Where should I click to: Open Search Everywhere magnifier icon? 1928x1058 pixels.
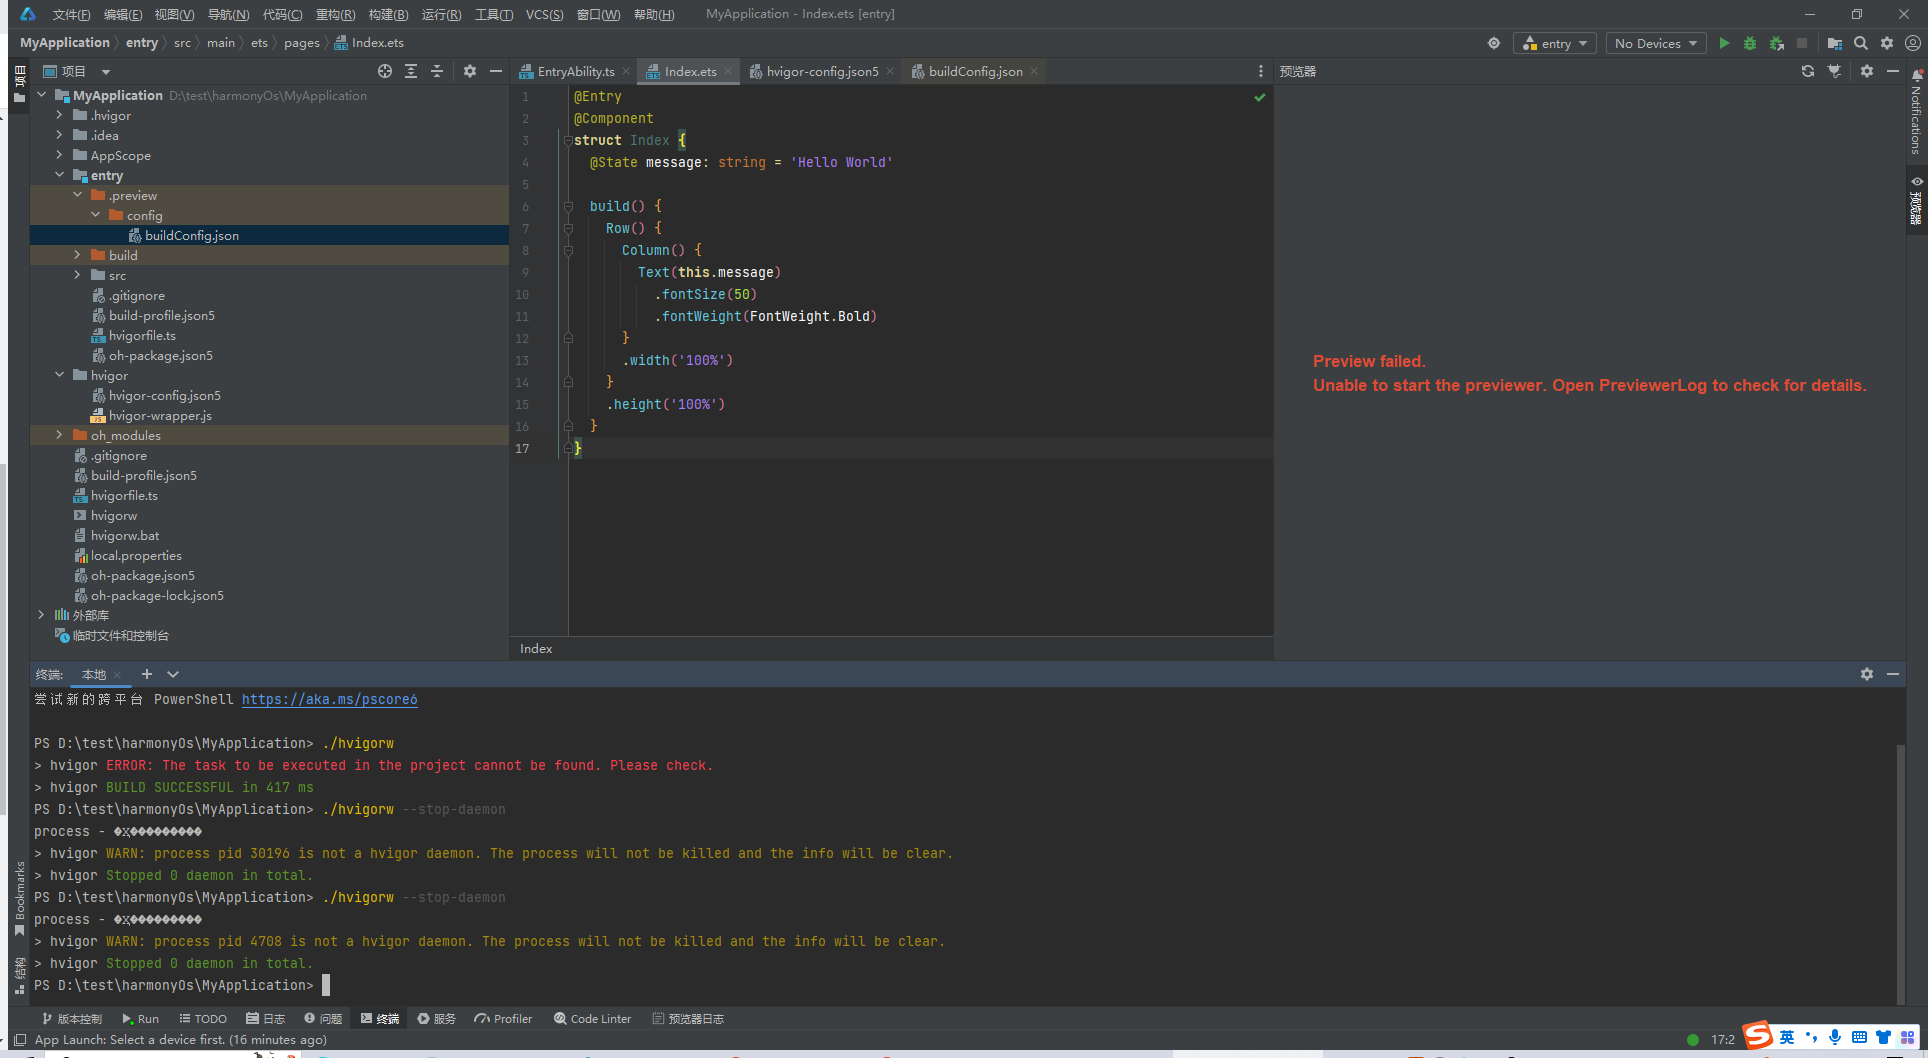coord(1860,43)
